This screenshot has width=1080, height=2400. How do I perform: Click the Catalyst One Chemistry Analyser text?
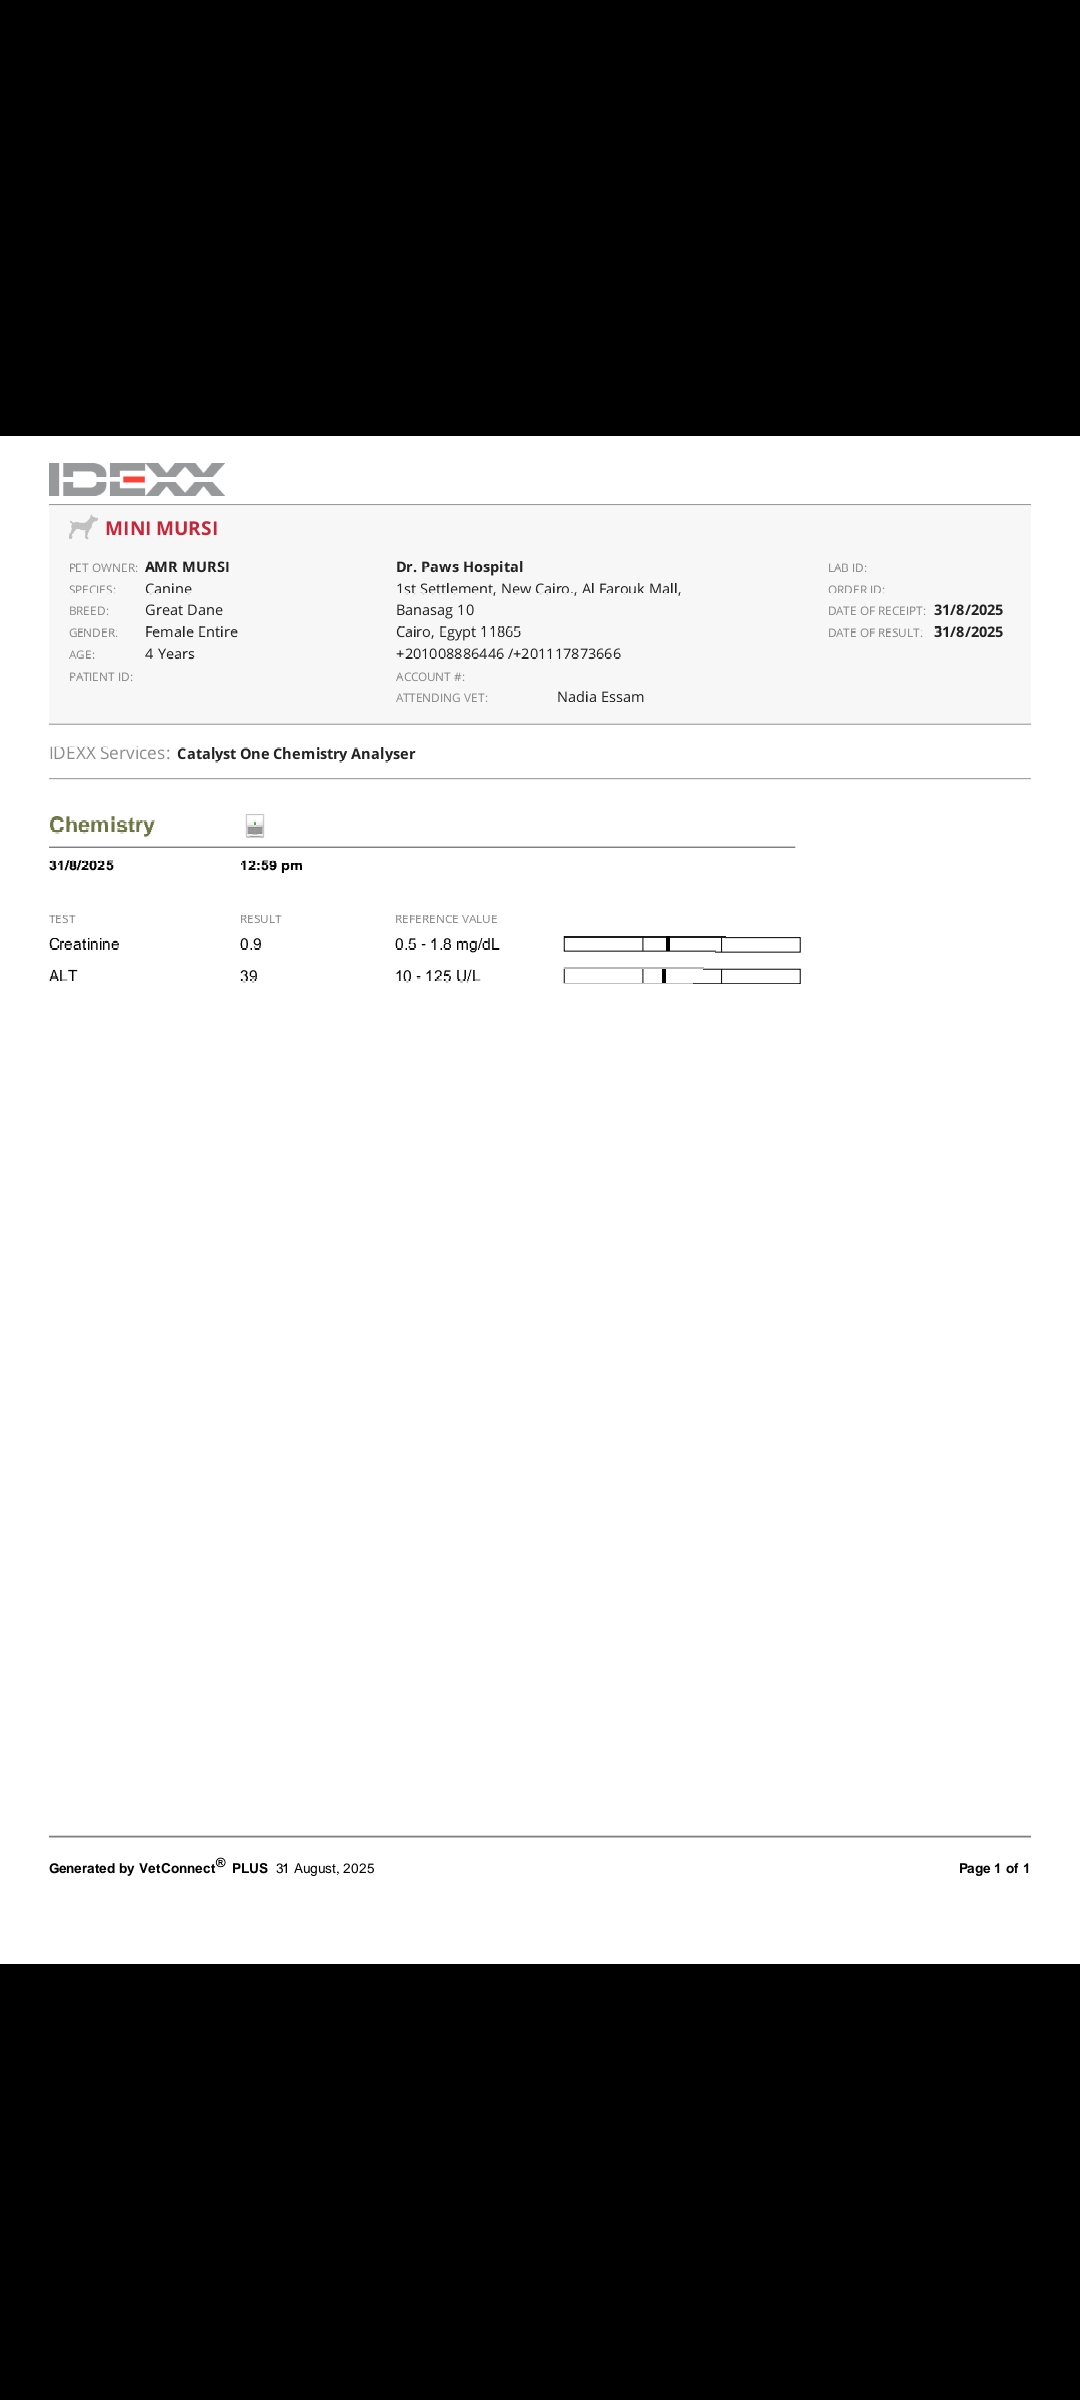click(296, 754)
